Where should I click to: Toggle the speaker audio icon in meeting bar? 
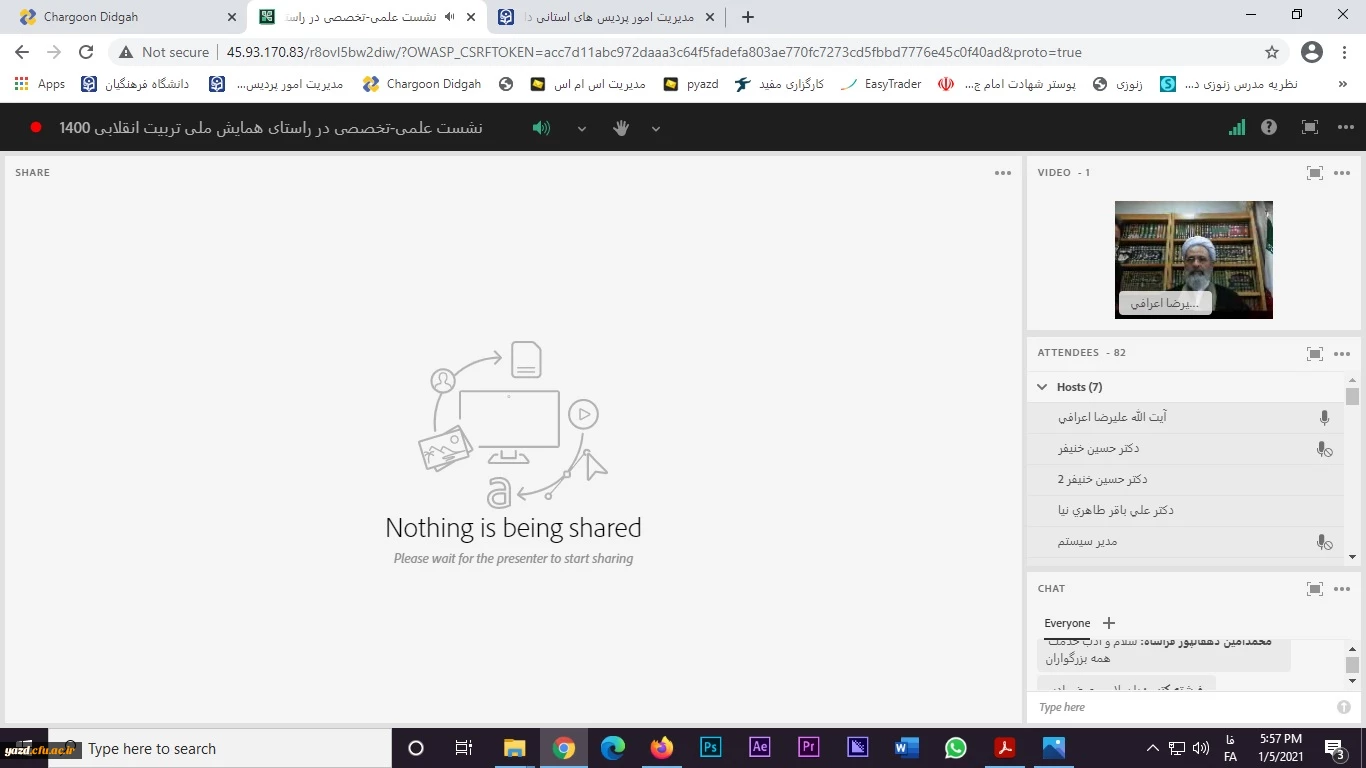[x=541, y=128]
